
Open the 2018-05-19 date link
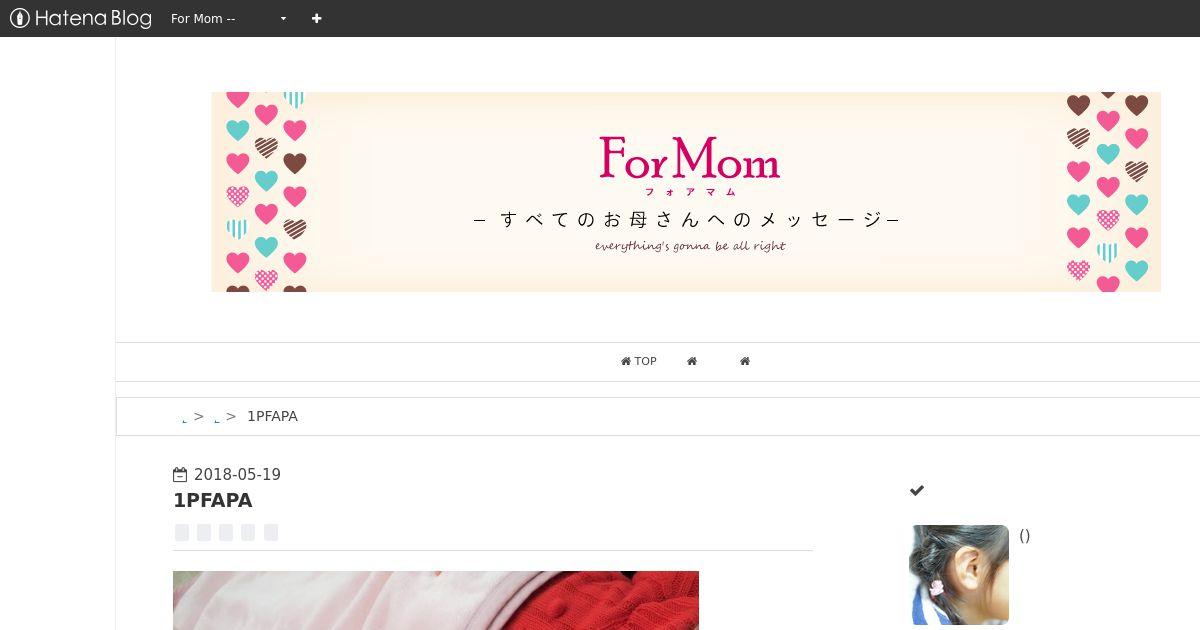pyautogui.click(x=237, y=475)
